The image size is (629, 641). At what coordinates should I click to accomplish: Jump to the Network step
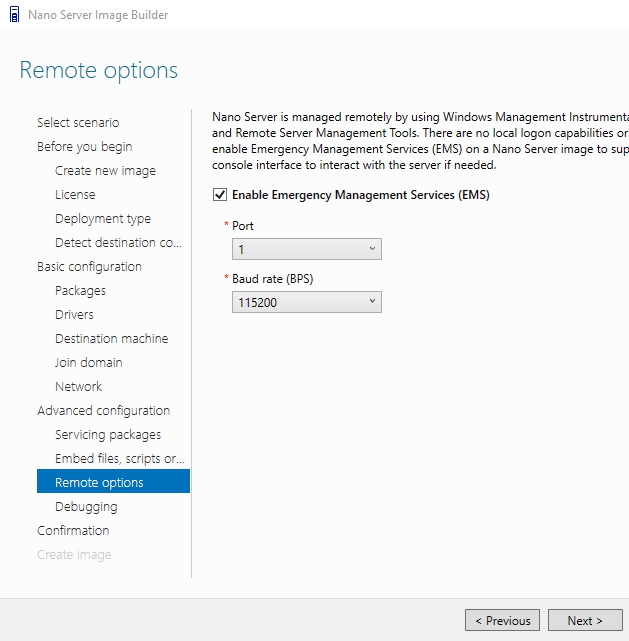click(79, 387)
